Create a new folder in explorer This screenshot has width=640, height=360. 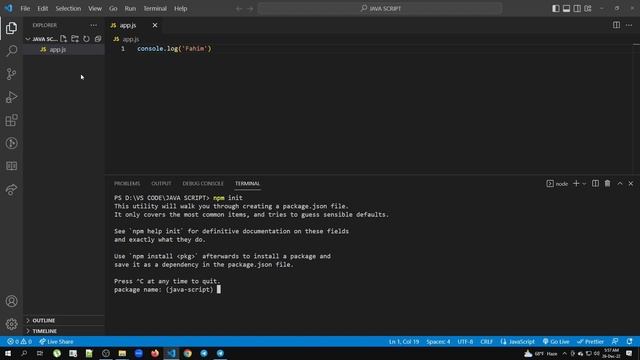click(x=75, y=39)
